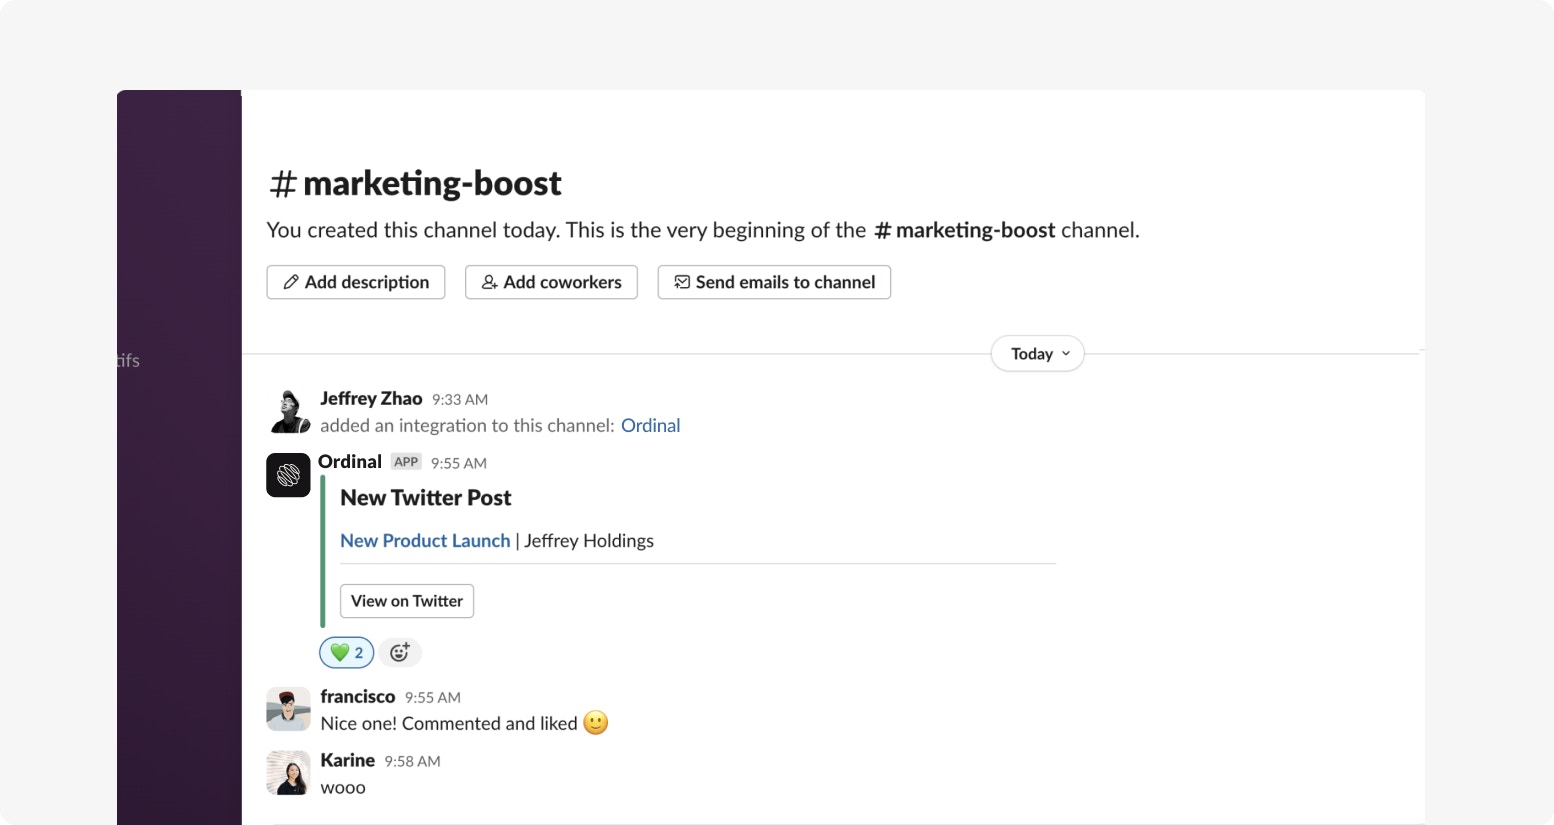
Task: Click francisco's profile picture
Action: point(288,708)
